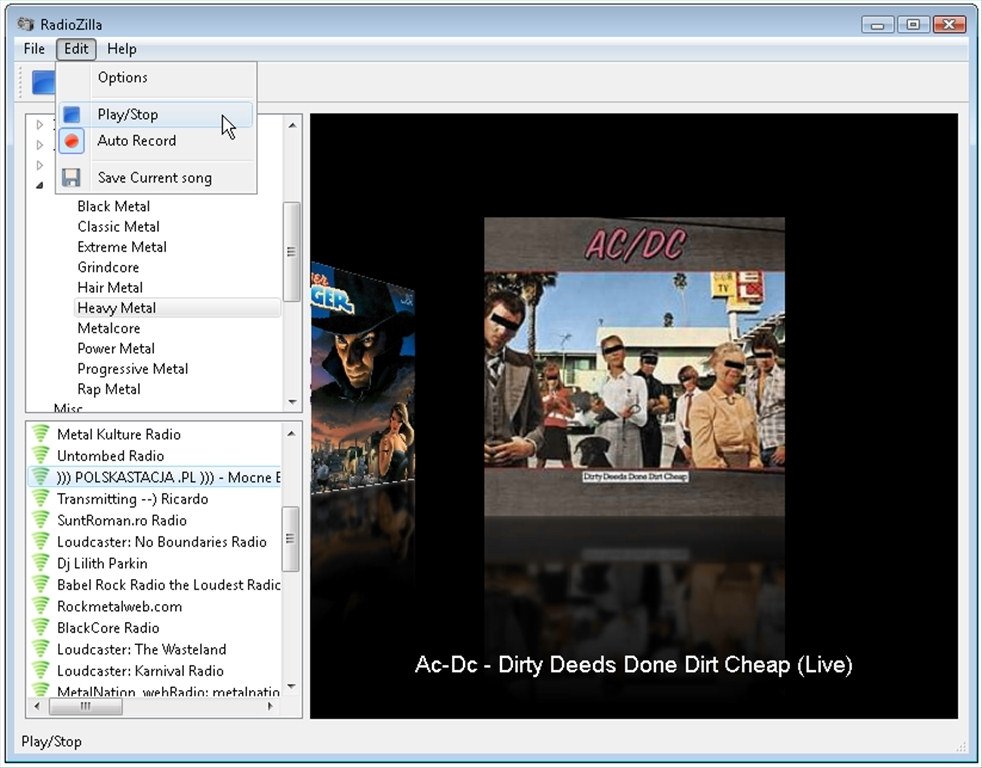Choose Extreme Metal in the genre tree
Screen dimensions: 982x768
click(x=122, y=247)
